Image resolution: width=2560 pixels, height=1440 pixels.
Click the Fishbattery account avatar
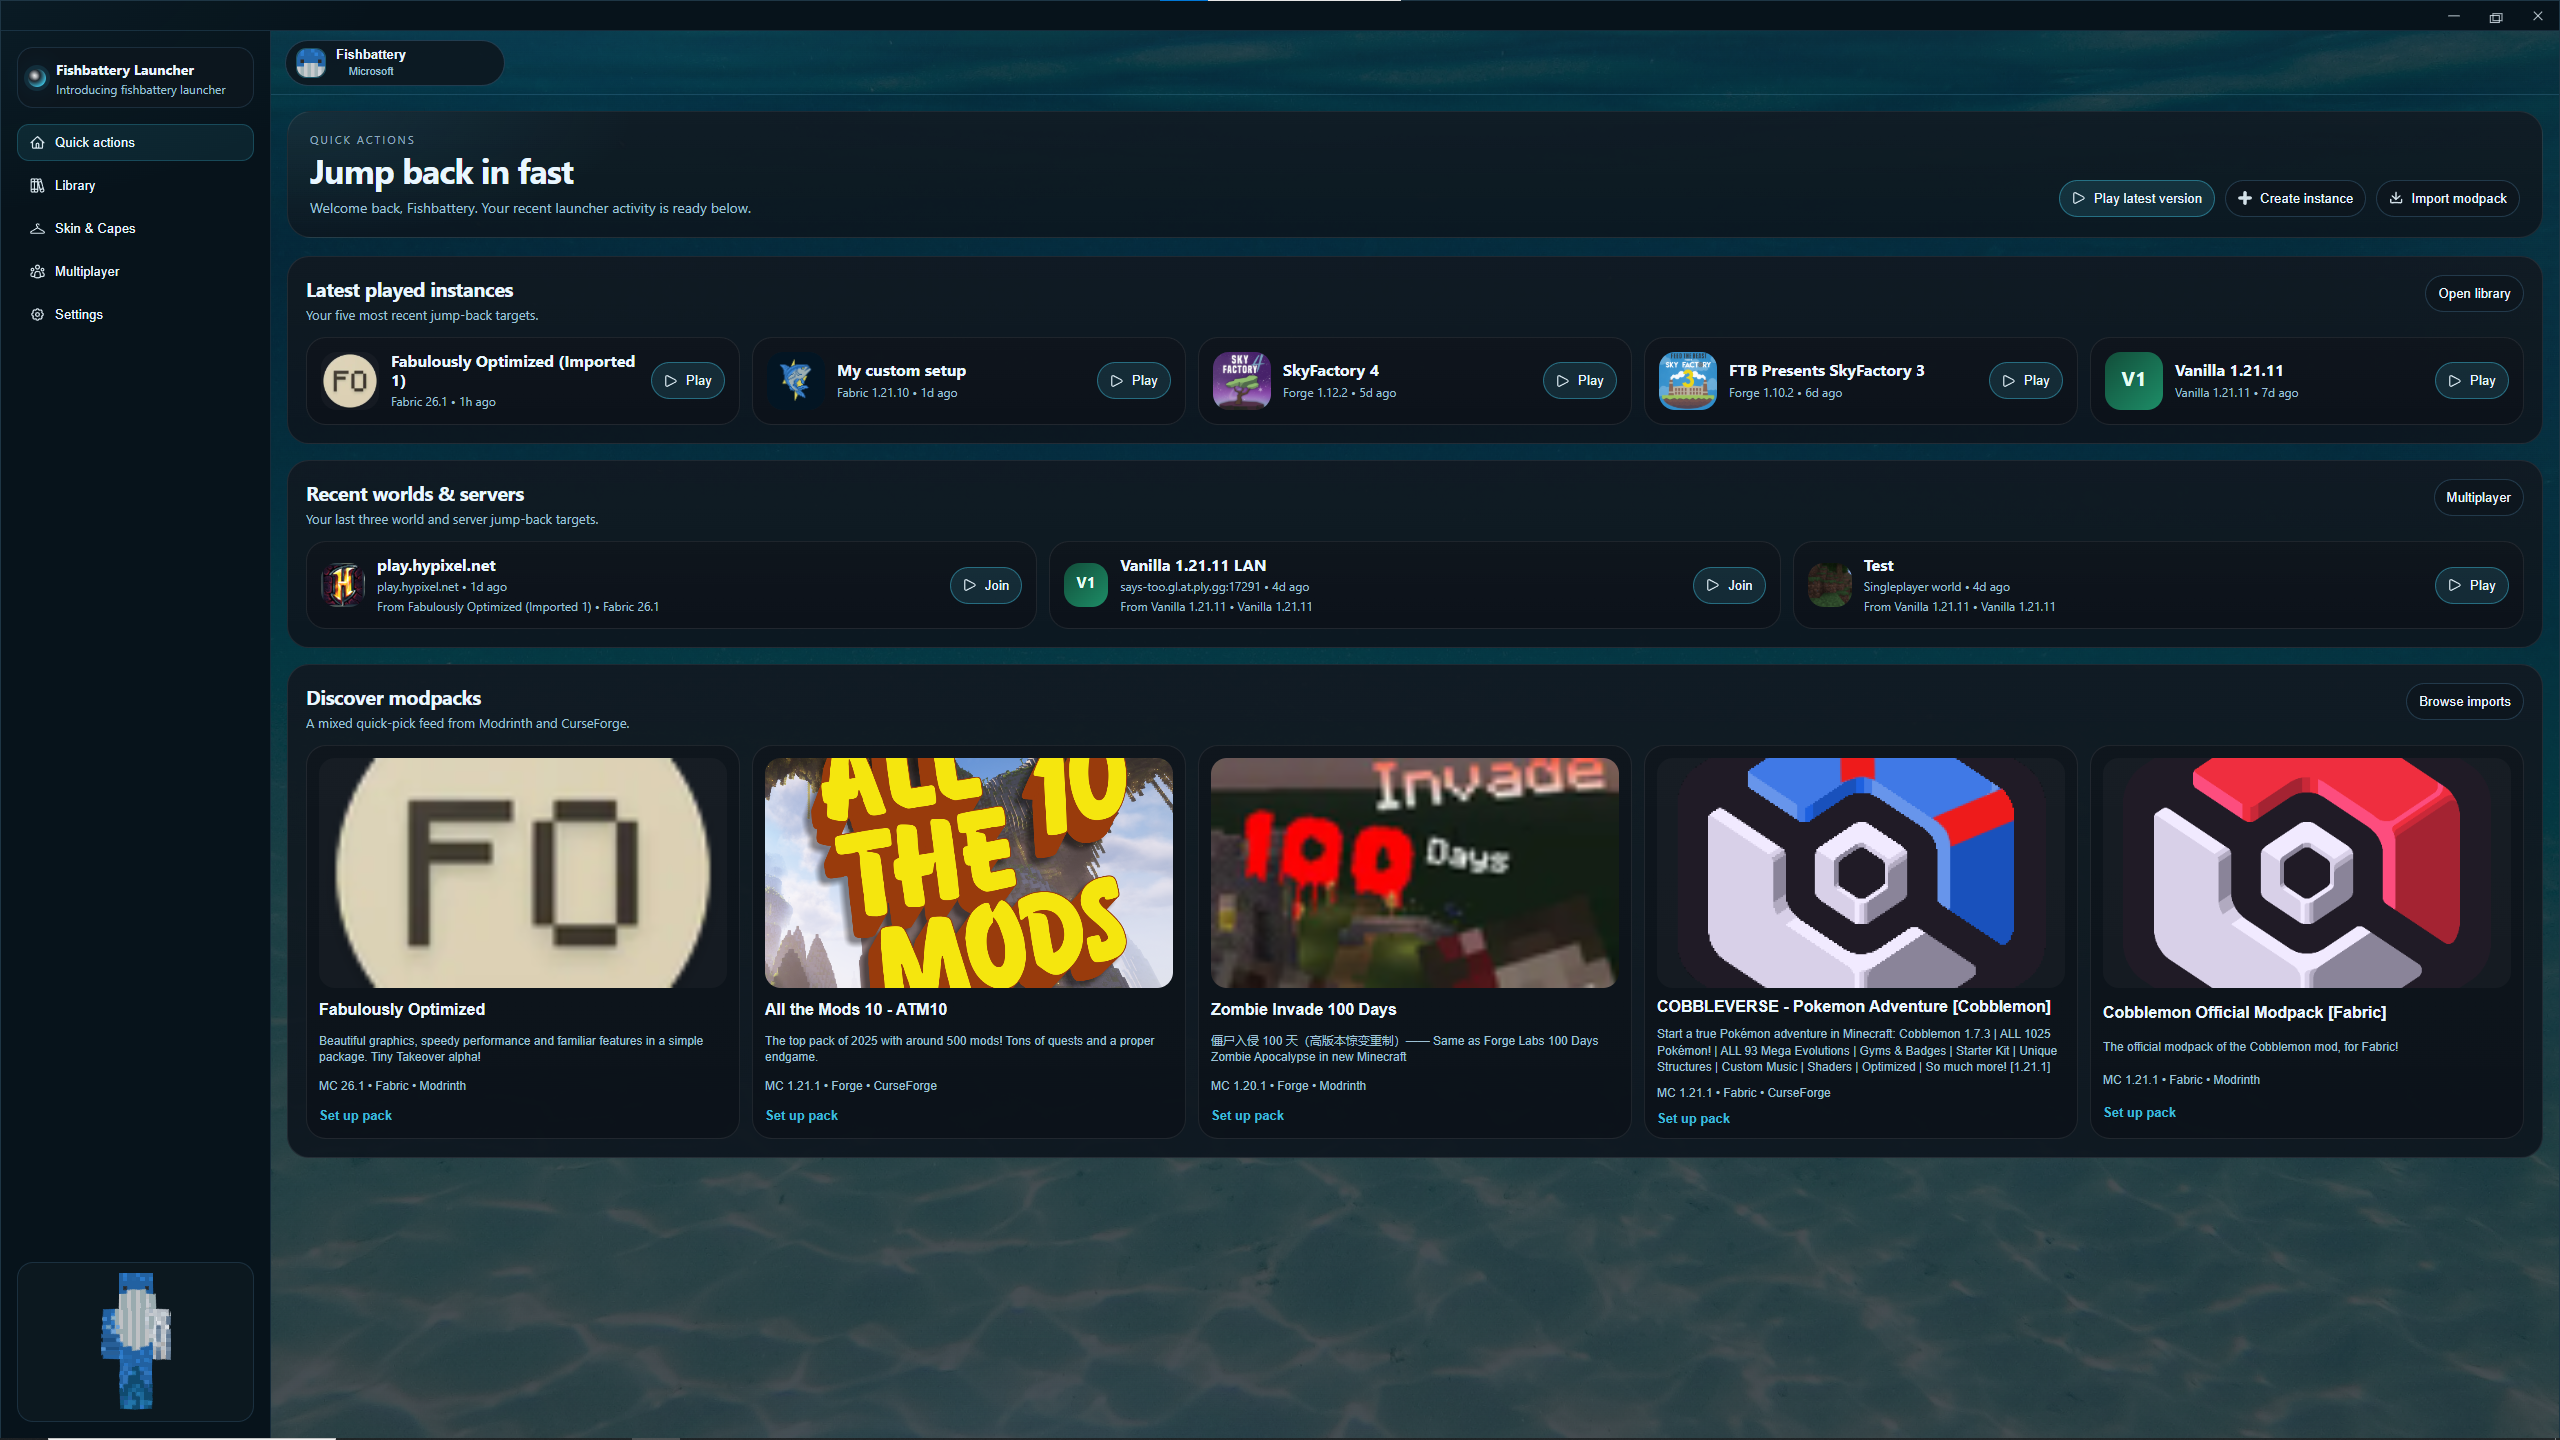coord(312,63)
